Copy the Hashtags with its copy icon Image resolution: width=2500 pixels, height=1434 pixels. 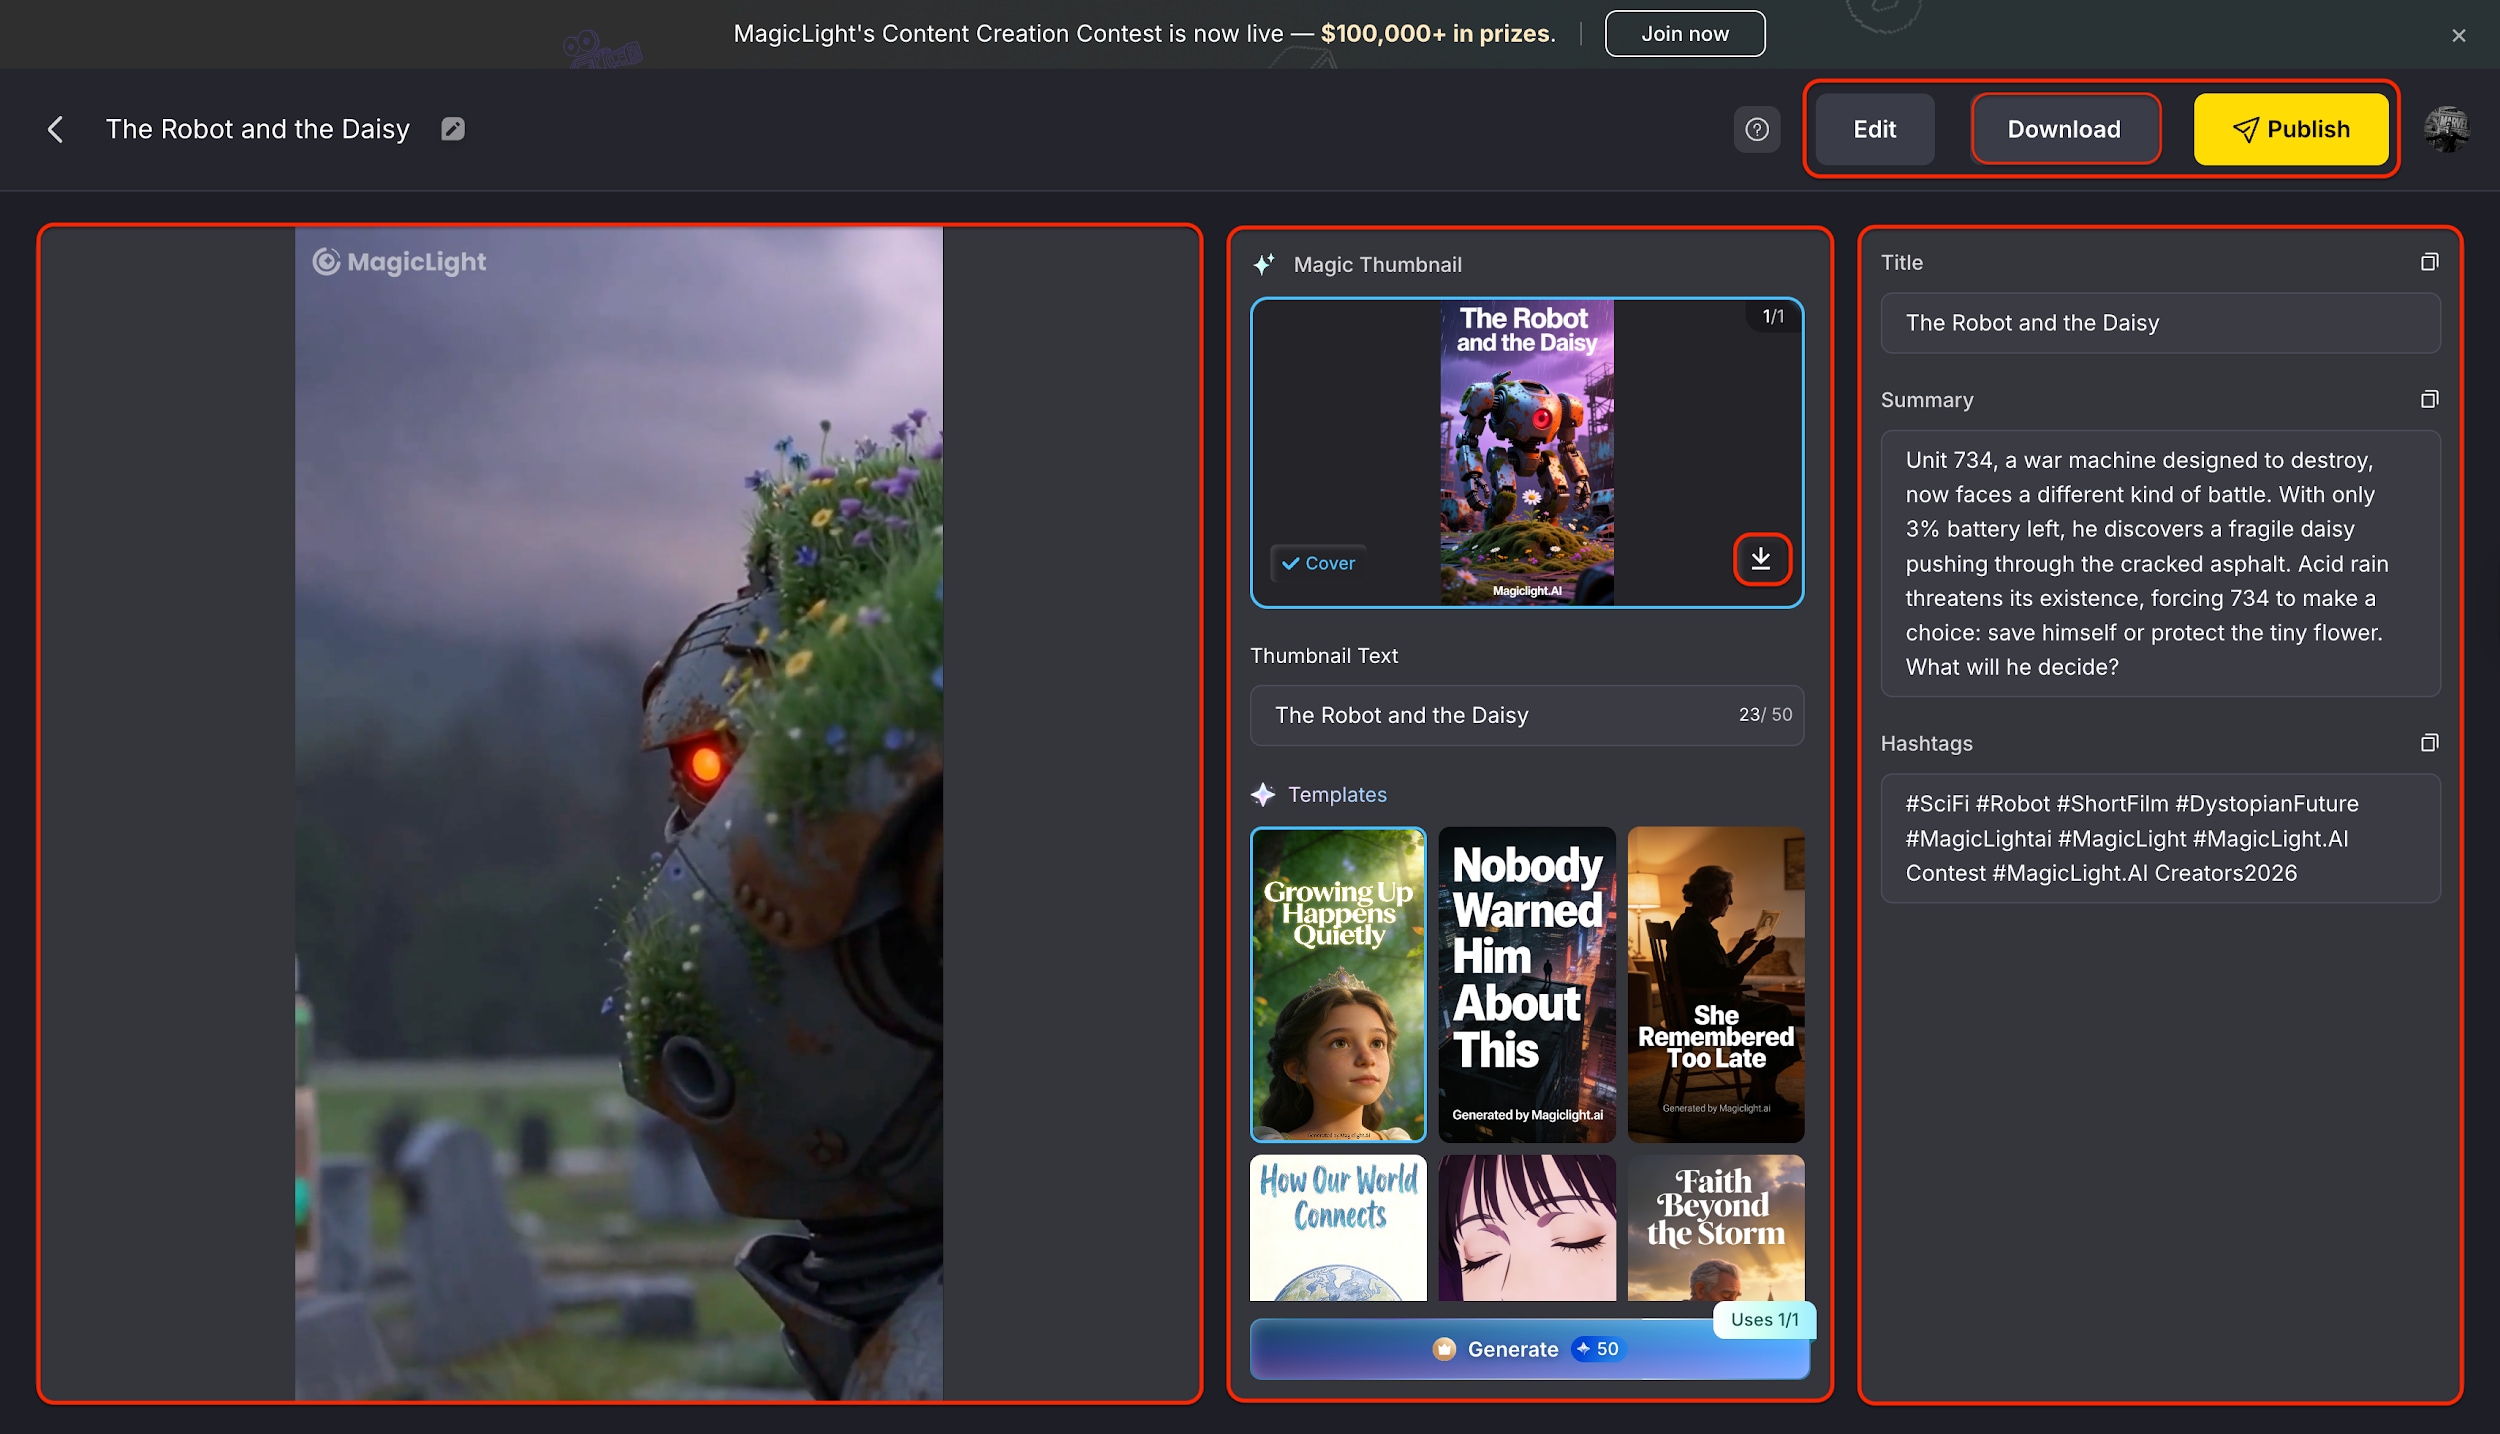tap(2429, 743)
